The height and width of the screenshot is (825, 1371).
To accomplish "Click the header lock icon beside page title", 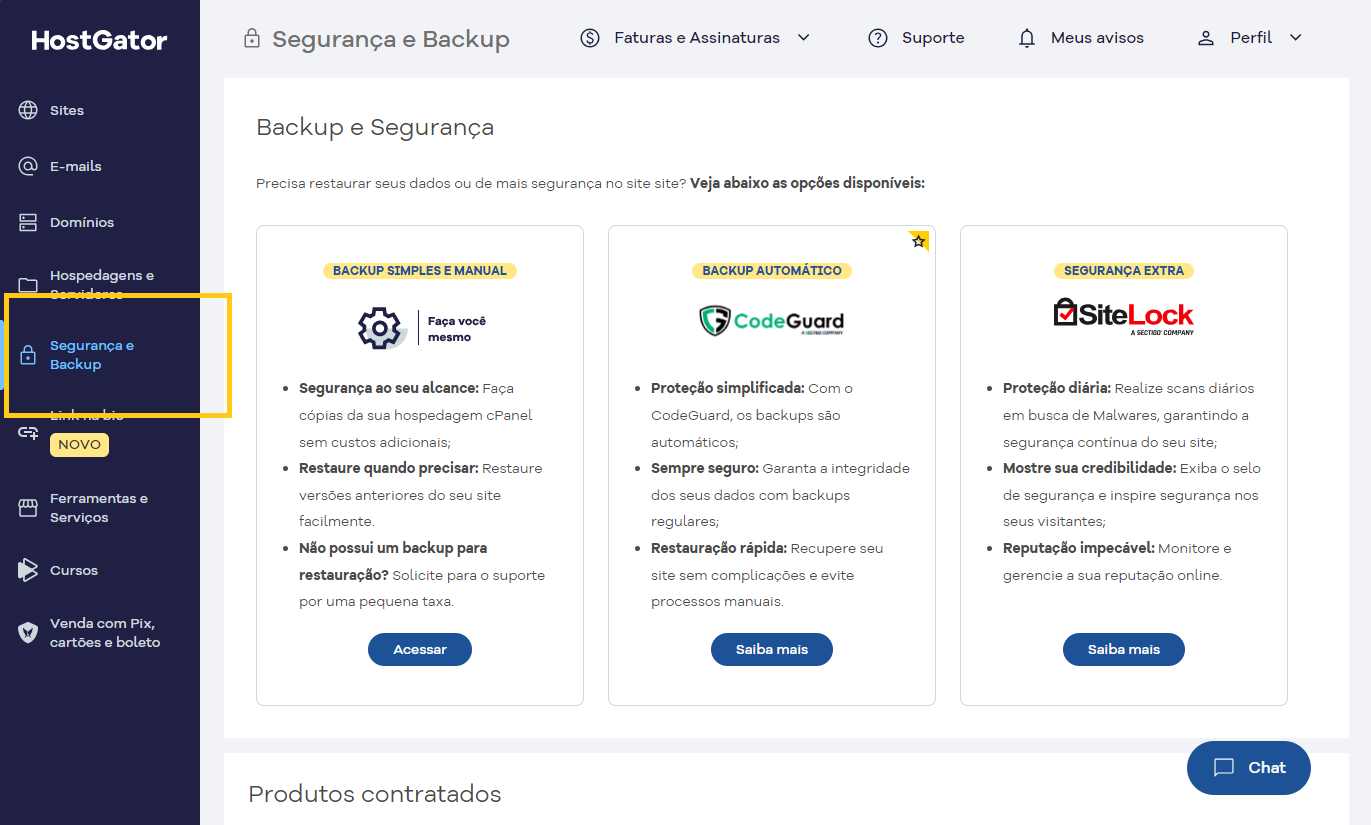I will (x=252, y=39).
